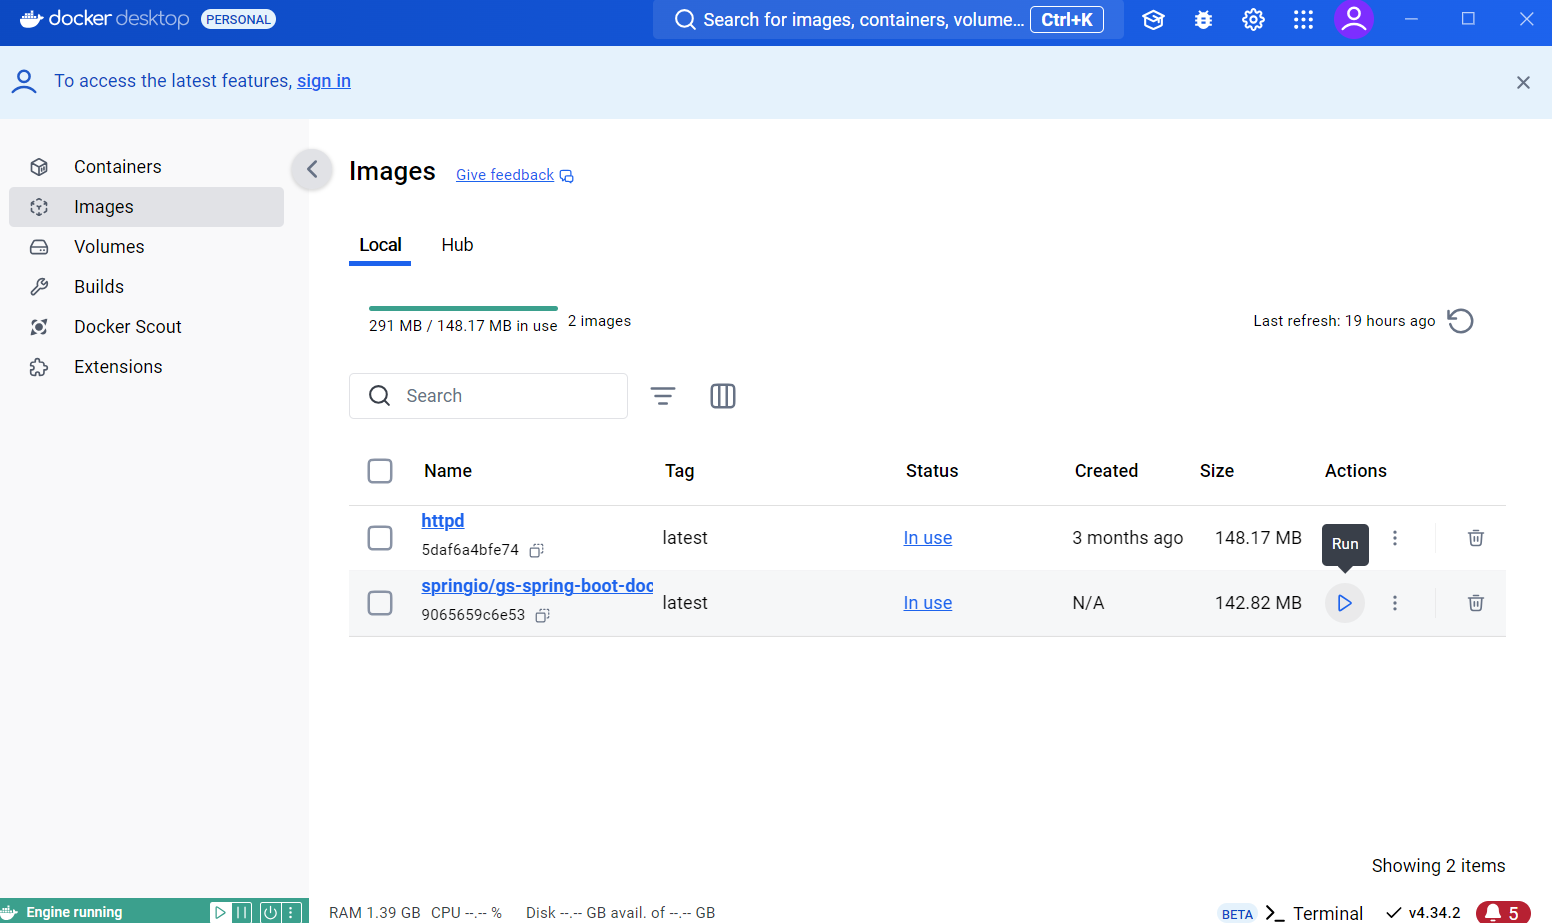This screenshot has height=923, width=1552.
Task: Open notifications bell with 5 alerts
Action: coord(1503,912)
